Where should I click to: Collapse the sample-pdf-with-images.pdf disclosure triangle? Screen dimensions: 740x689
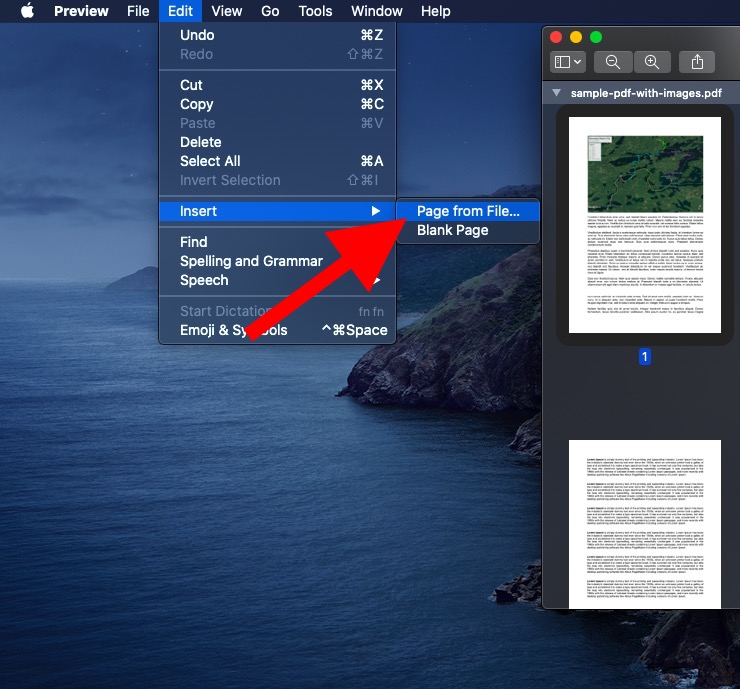pyautogui.click(x=556, y=93)
